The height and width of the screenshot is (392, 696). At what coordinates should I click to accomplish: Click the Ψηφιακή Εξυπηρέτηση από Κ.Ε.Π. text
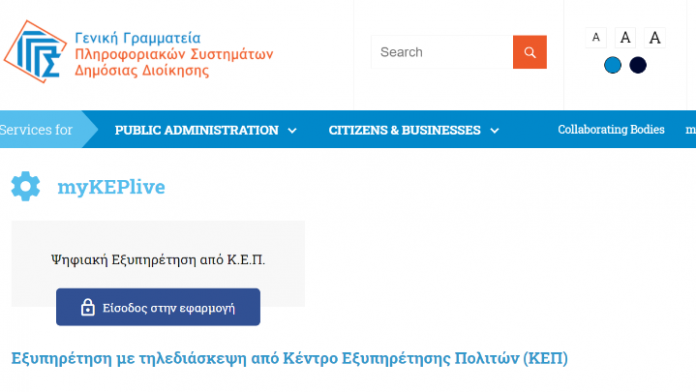158,259
